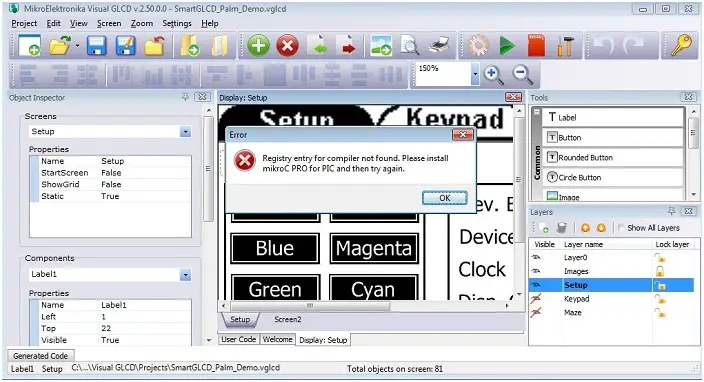Image resolution: width=704 pixels, height=382 pixels.
Task: Click OK in the Error dialog
Action: click(444, 198)
